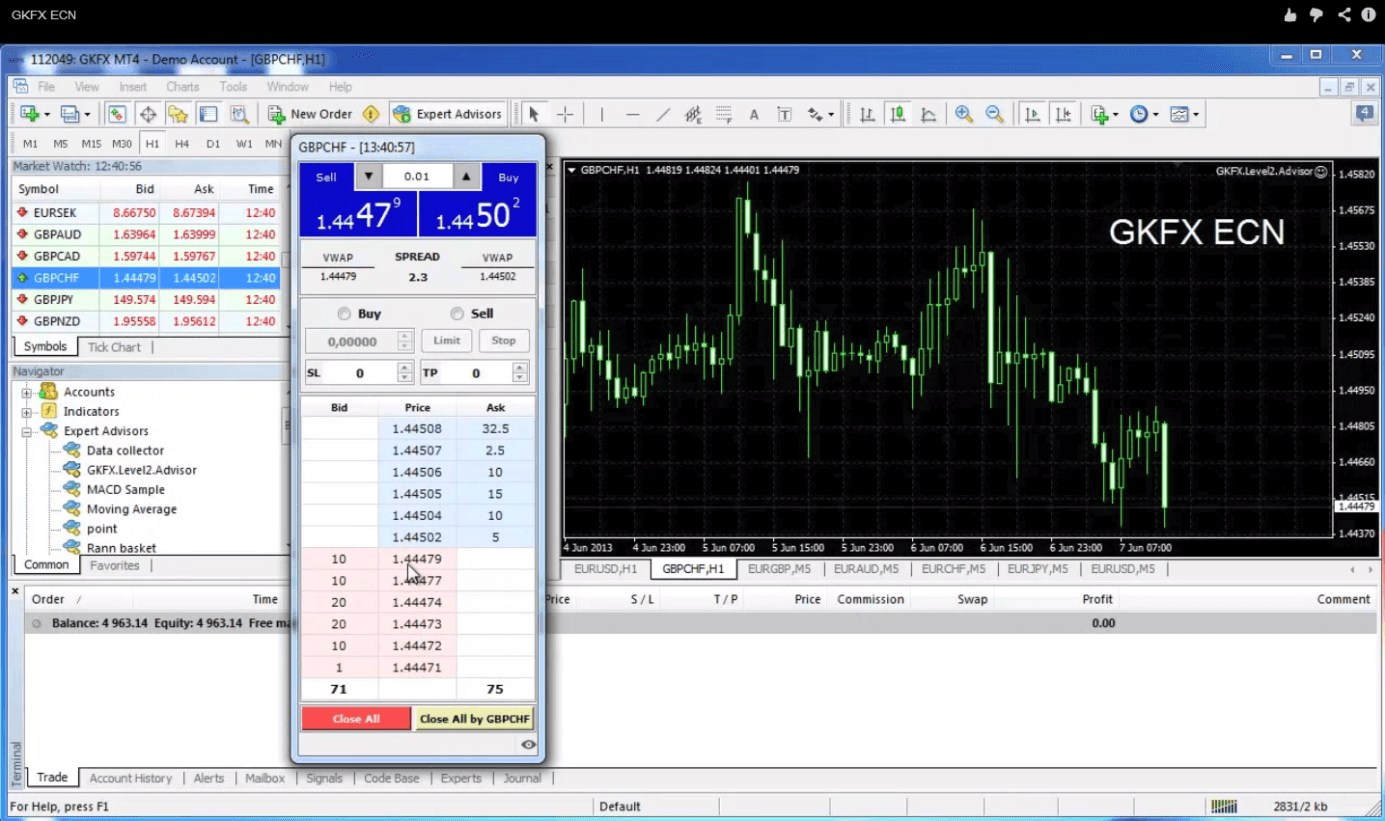Switch to the Favorites tab in Navigator
The height and width of the screenshot is (821, 1385).
point(115,565)
